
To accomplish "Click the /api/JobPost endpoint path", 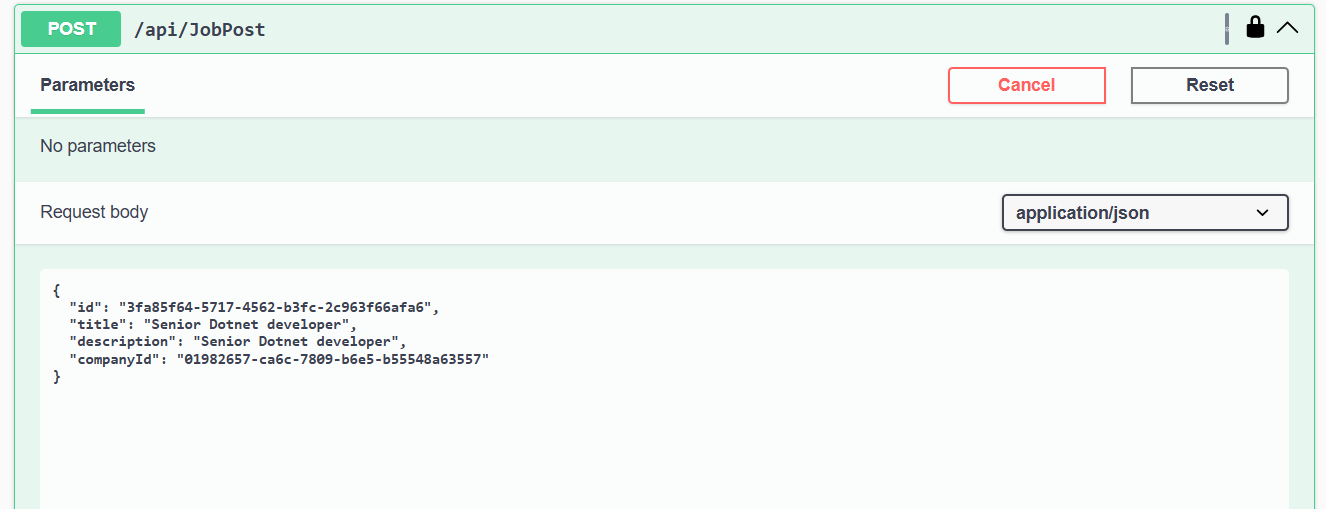I will pos(200,30).
